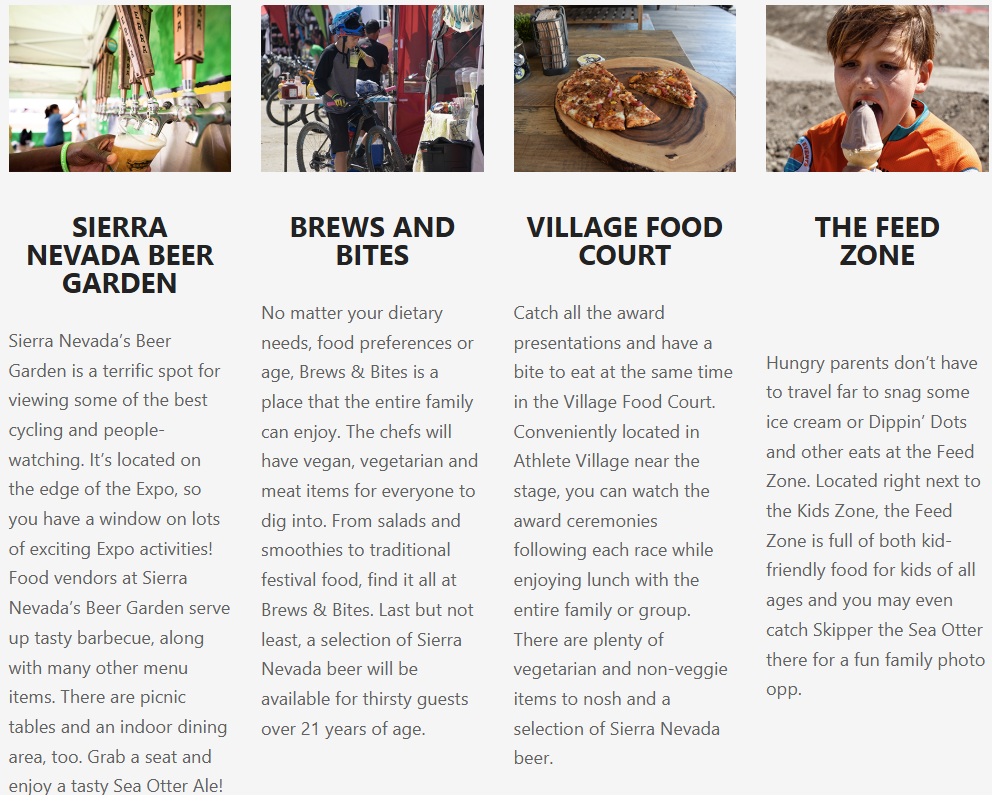
Task: Select the boy eating ice cream photo
Action: coord(878,88)
